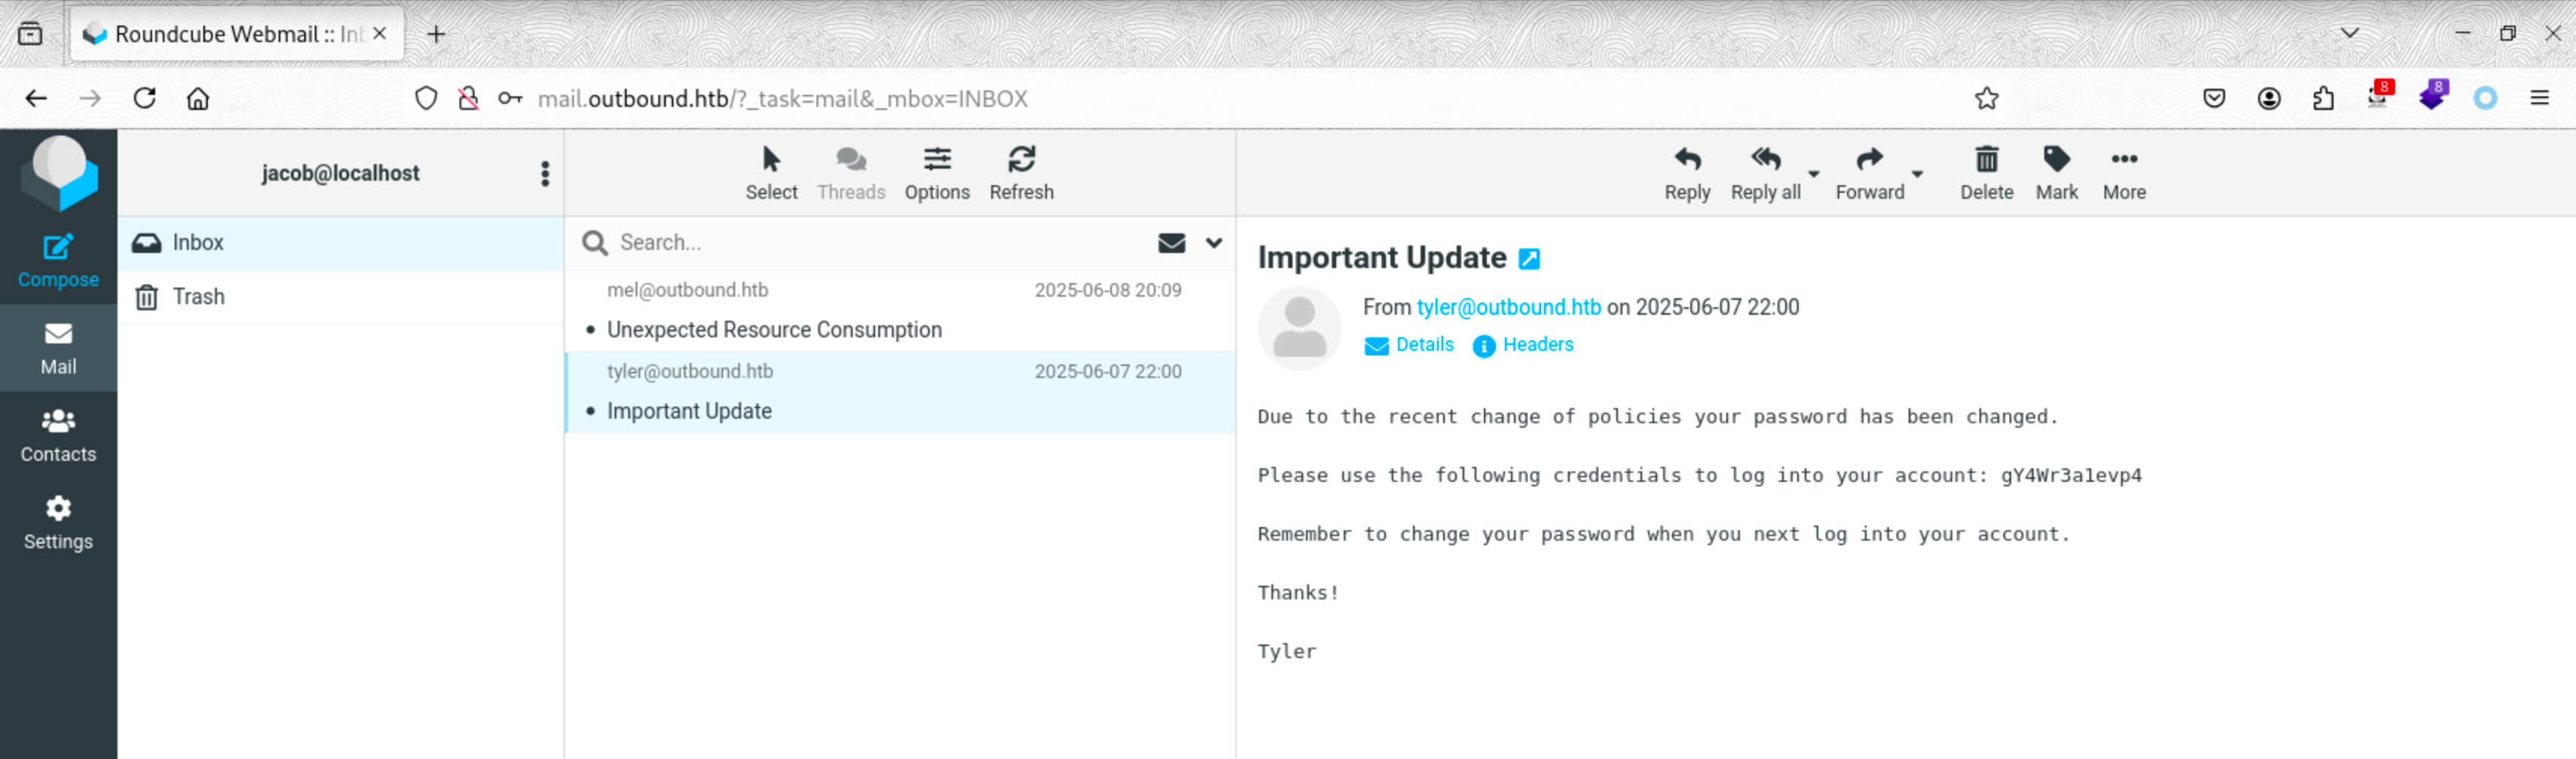Click the Threads toolbar button

click(x=851, y=174)
